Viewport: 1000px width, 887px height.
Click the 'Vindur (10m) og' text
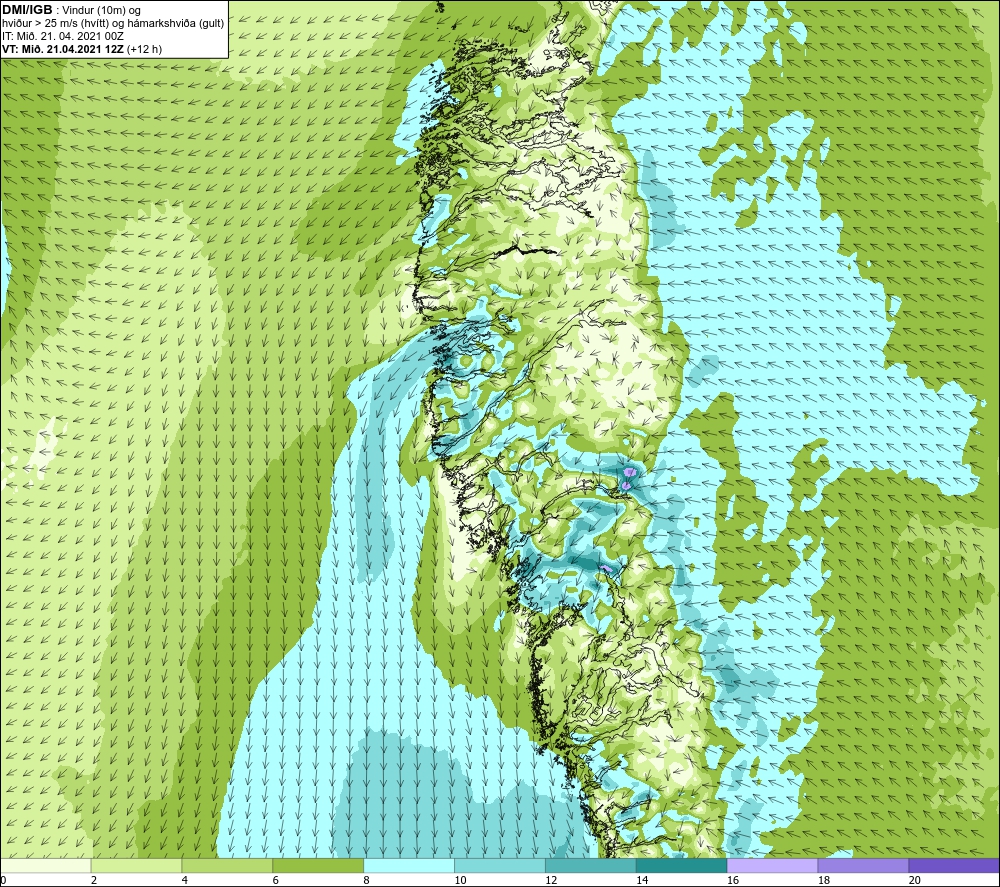coord(102,10)
